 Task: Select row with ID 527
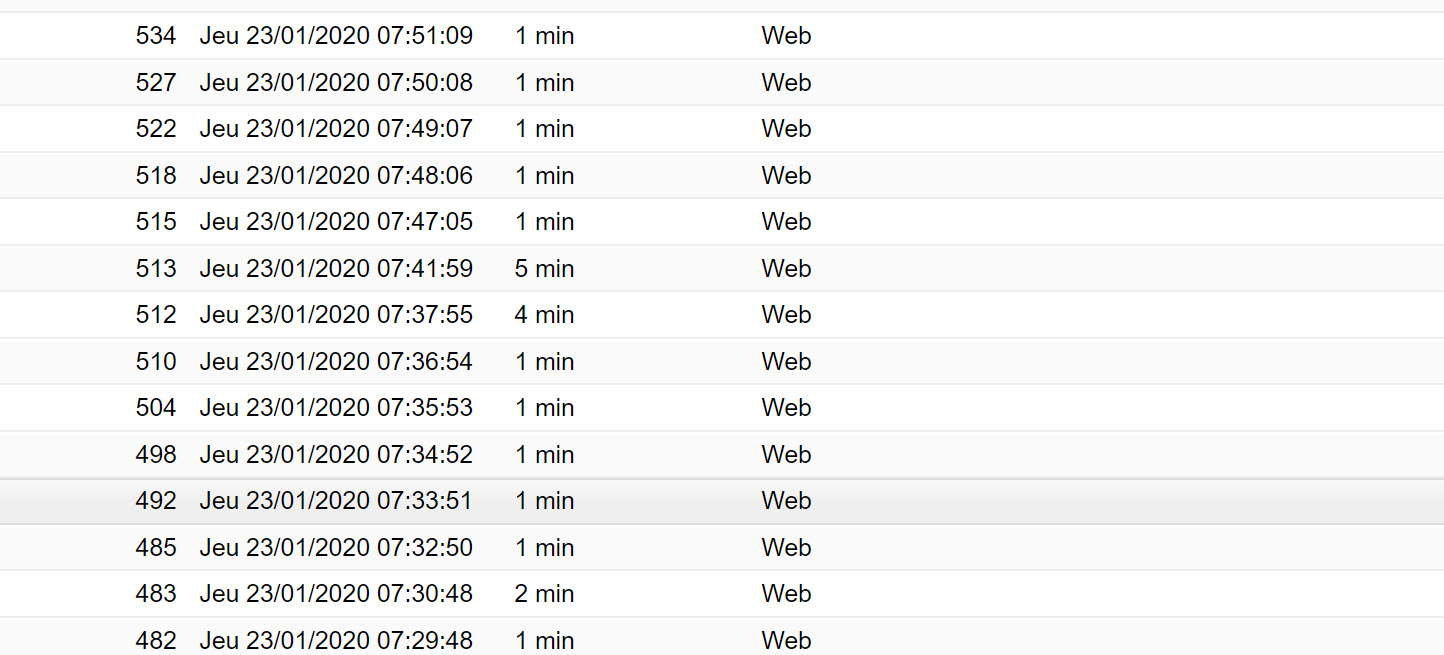(722, 82)
